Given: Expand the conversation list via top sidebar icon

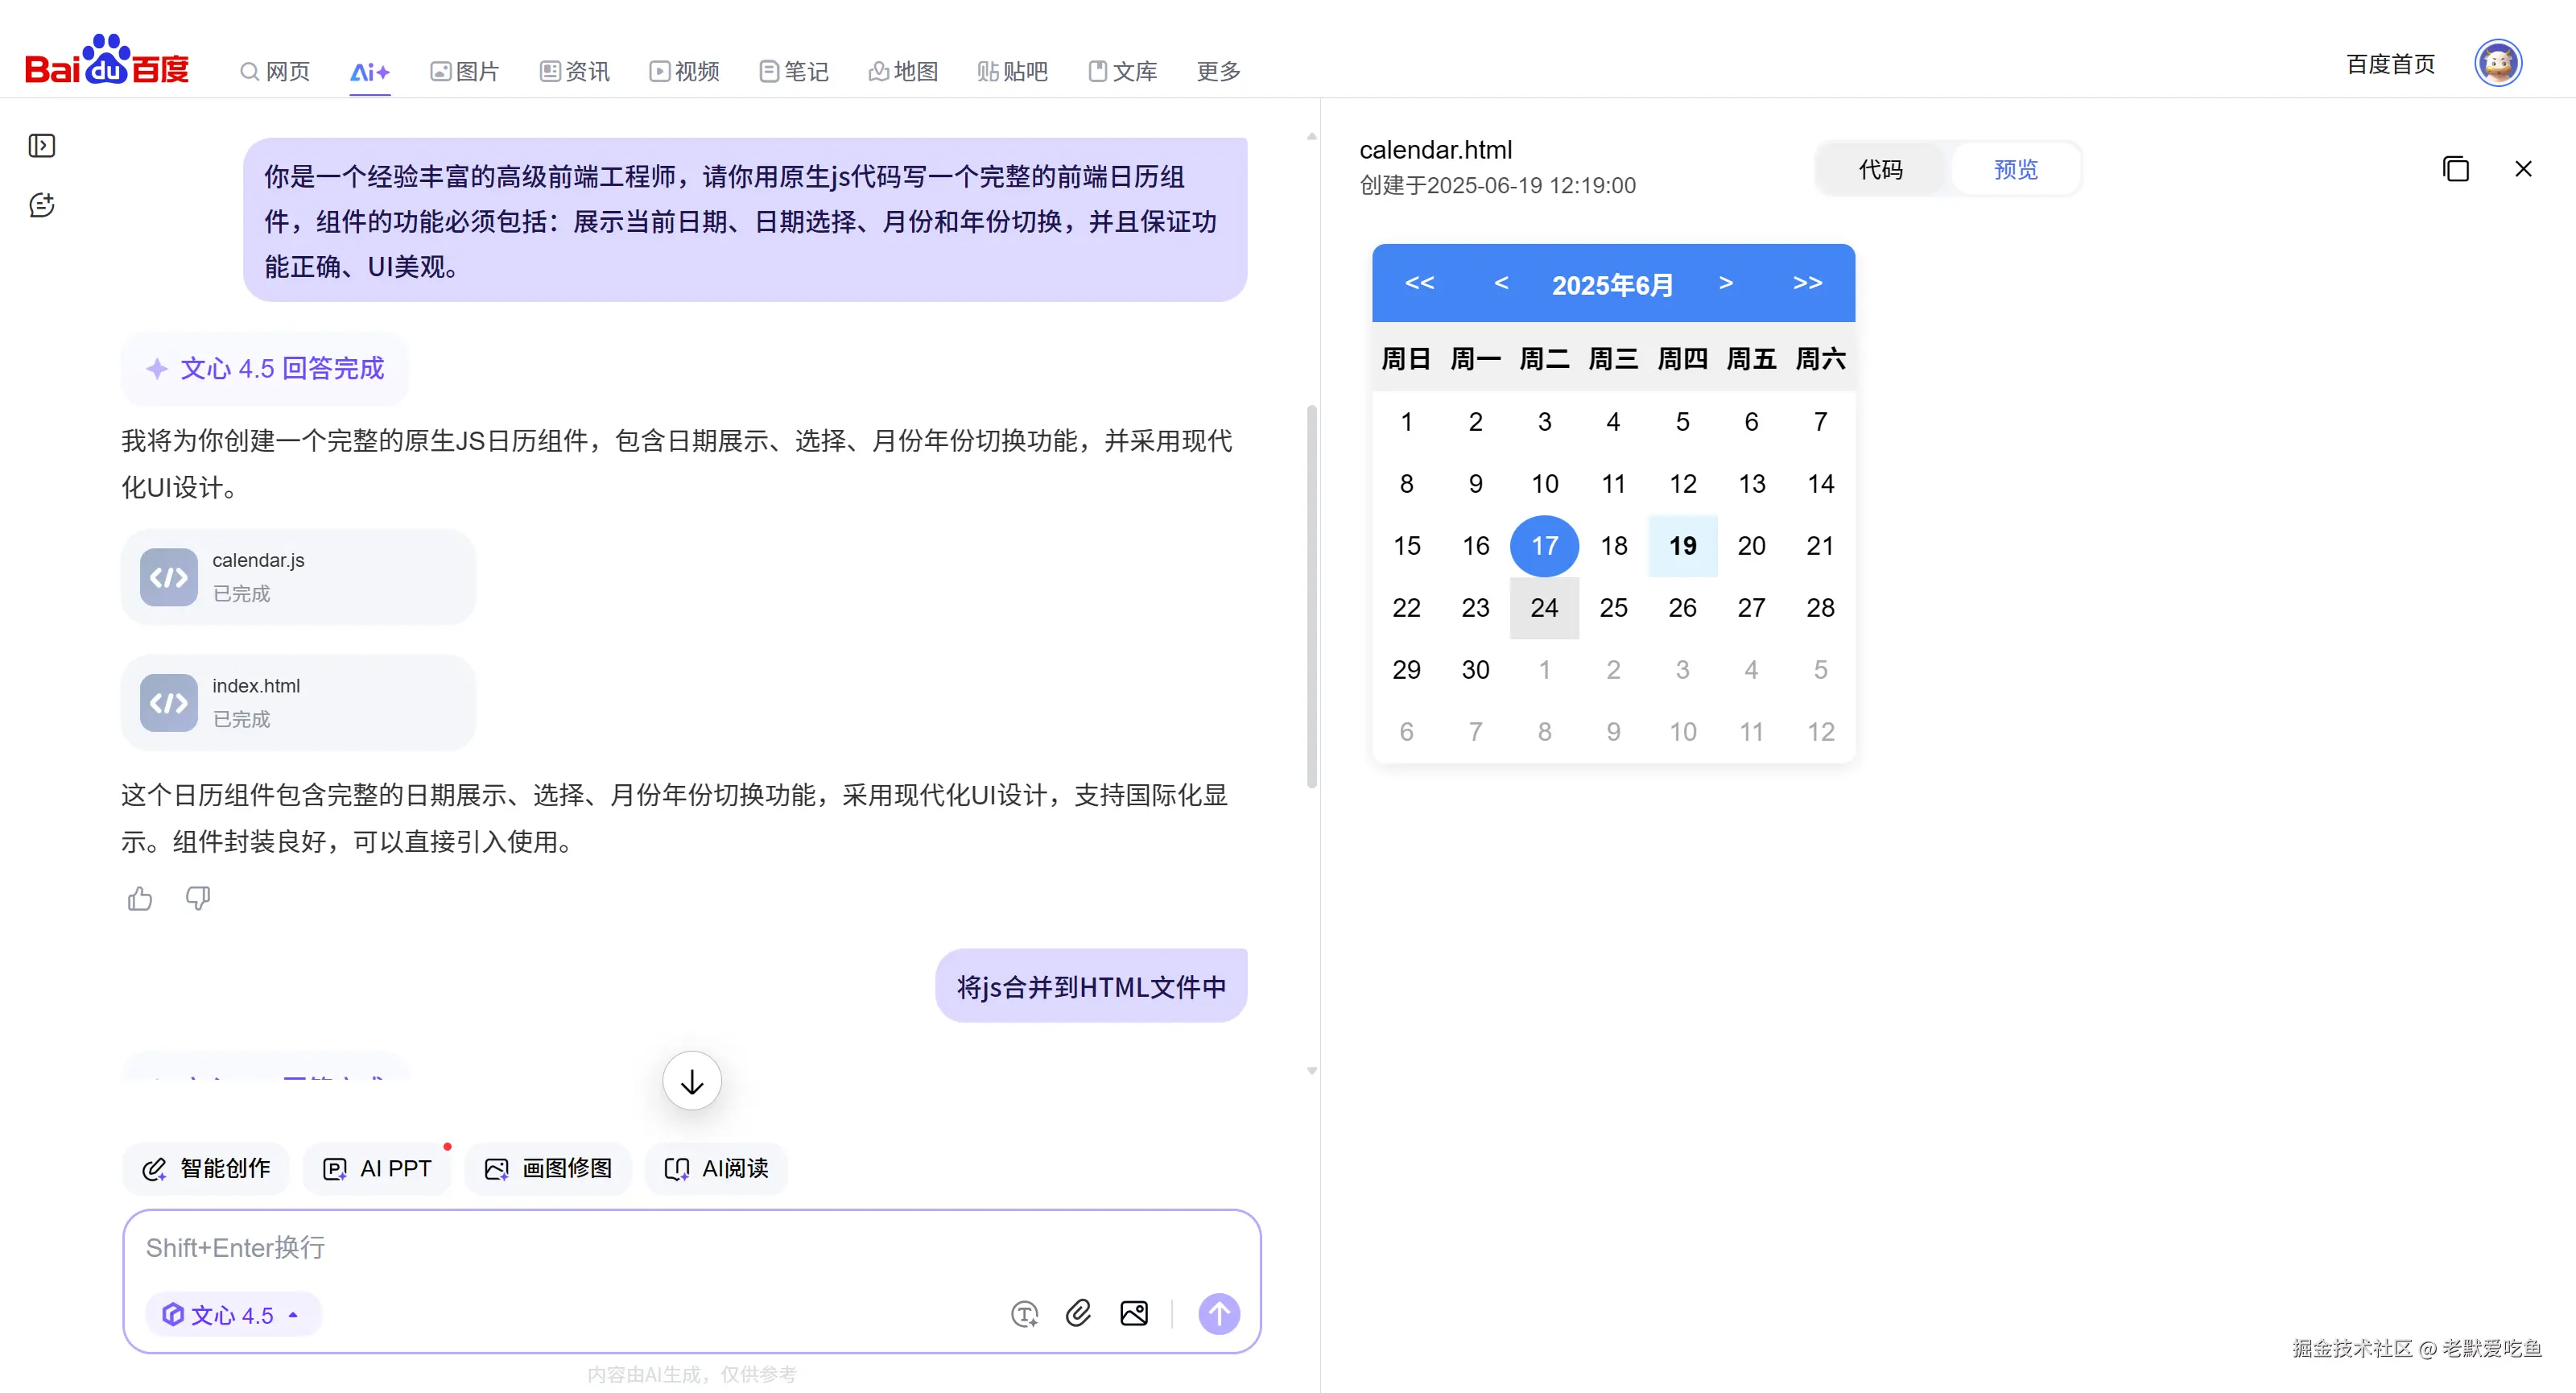Looking at the screenshot, I should tap(42, 145).
